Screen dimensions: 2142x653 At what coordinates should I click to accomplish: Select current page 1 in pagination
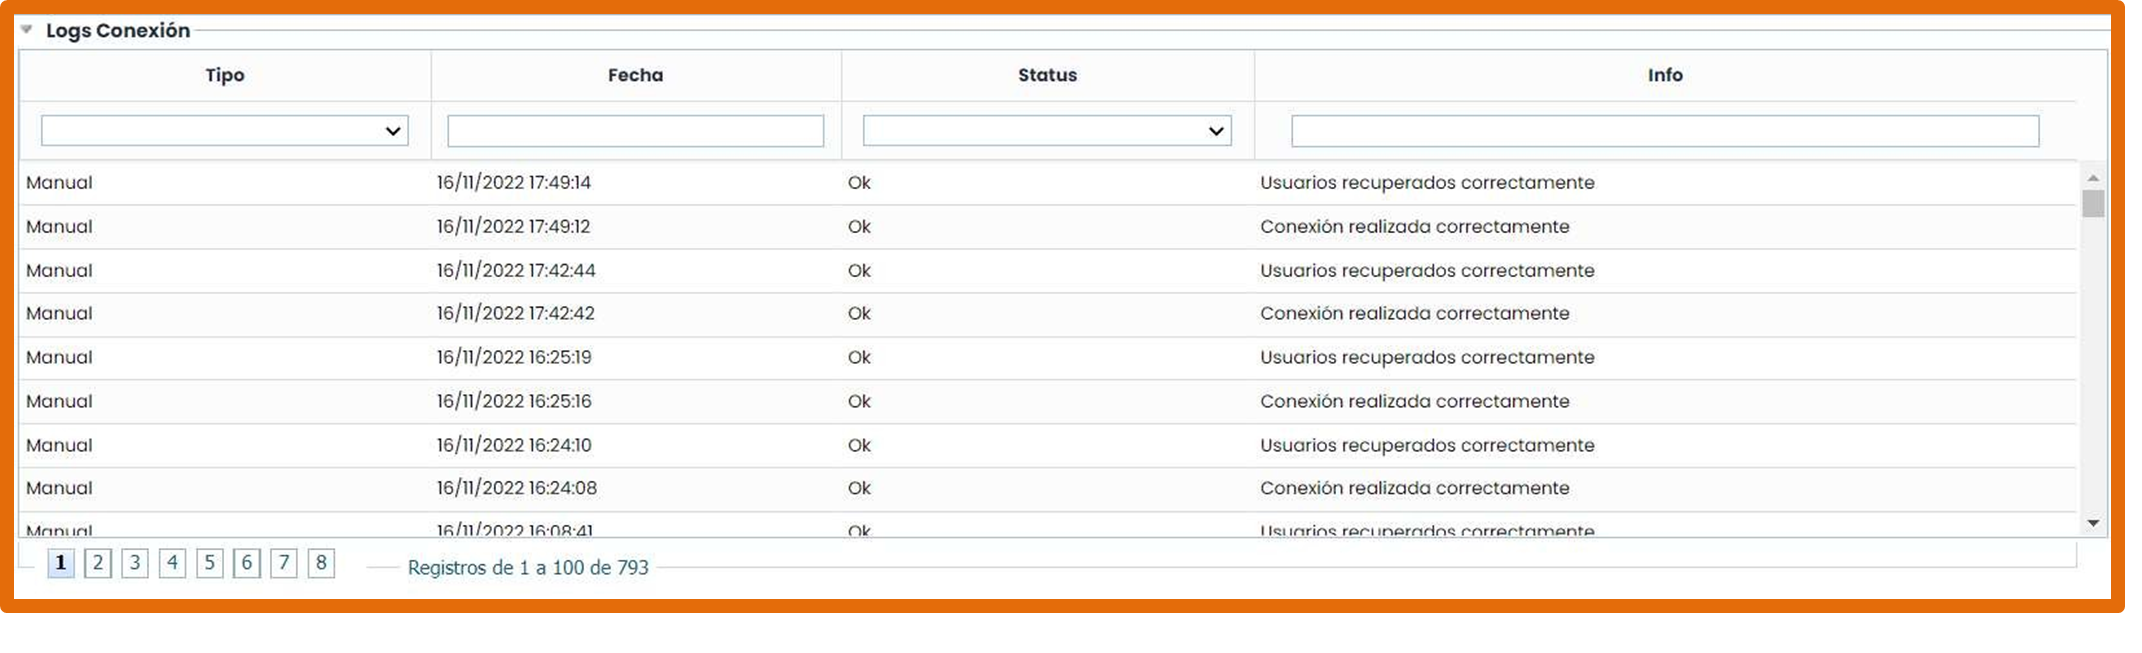click(61, 563)
